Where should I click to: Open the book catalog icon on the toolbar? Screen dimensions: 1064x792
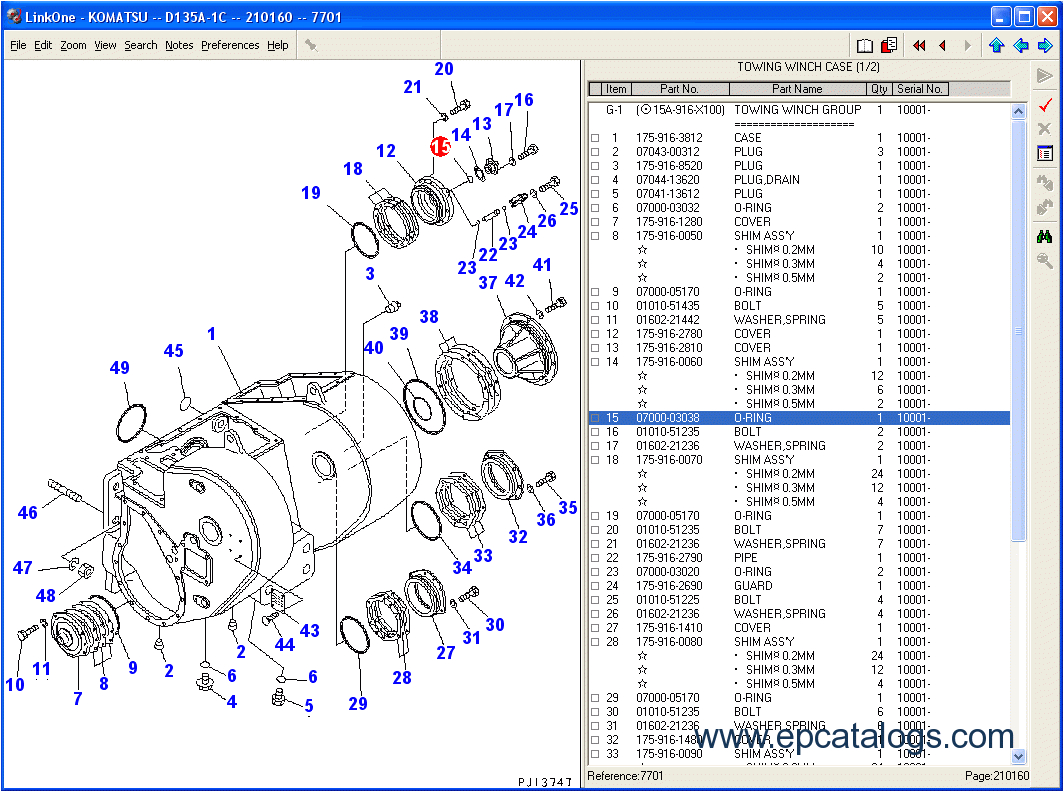point(864,44)
